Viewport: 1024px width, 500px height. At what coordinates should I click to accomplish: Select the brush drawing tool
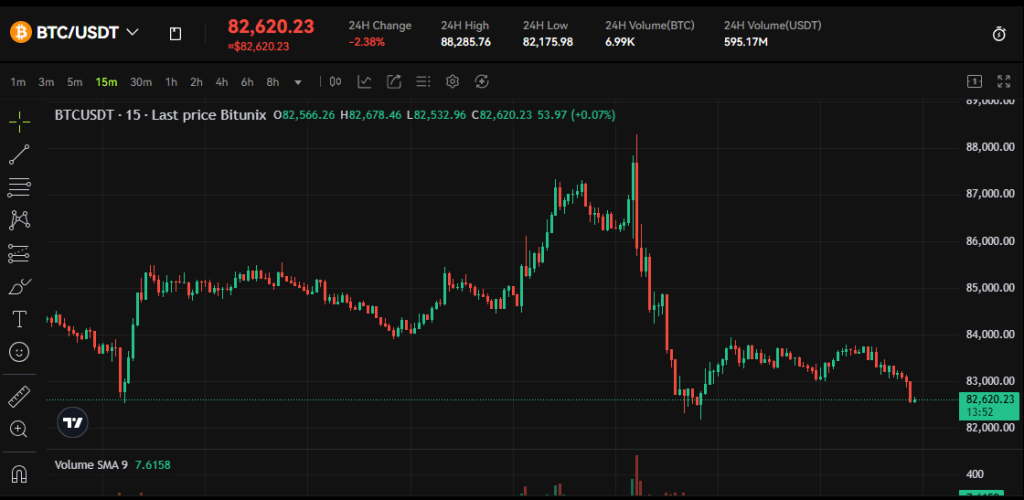20,287
